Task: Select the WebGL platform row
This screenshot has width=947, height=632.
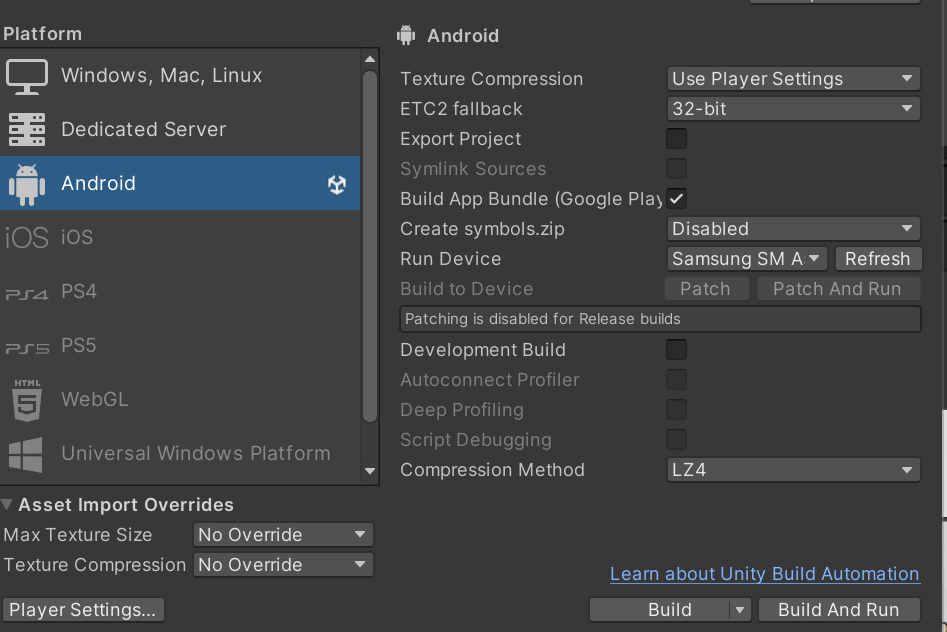Action: click(x=180, y=399)
